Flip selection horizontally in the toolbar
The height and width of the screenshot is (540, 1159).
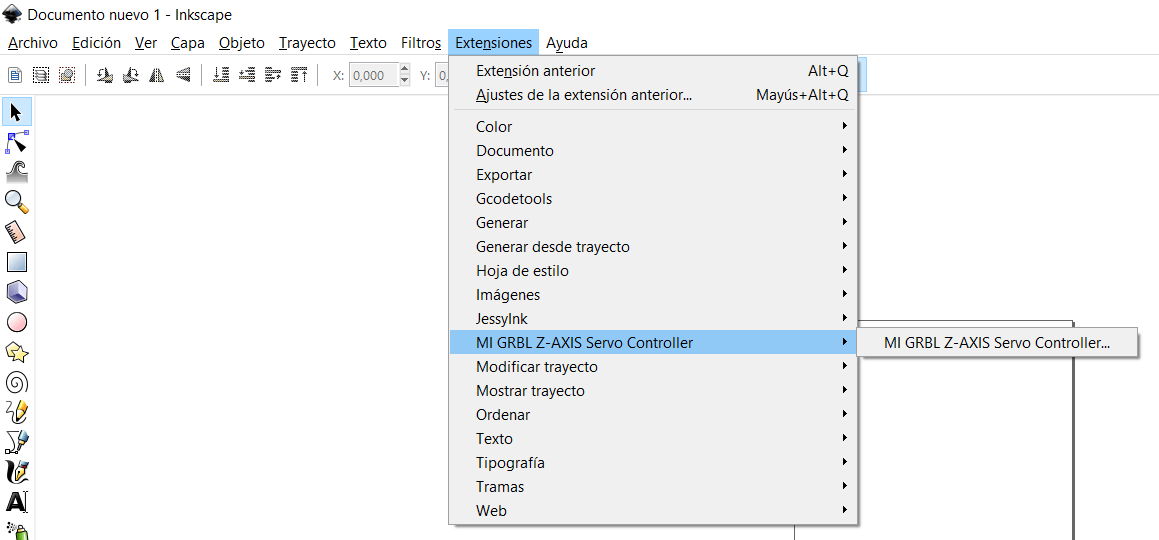pyautogui.click(x=157, y=75)
